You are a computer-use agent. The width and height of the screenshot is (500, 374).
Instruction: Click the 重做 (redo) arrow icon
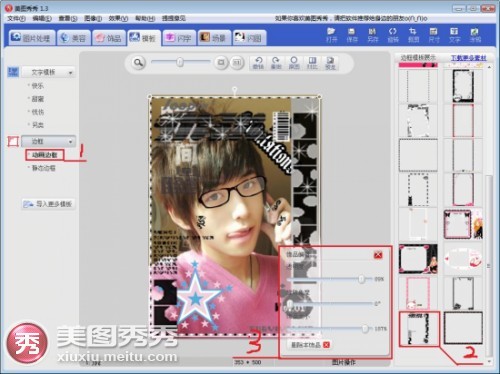pyautogui.click(x=276, y=62)
